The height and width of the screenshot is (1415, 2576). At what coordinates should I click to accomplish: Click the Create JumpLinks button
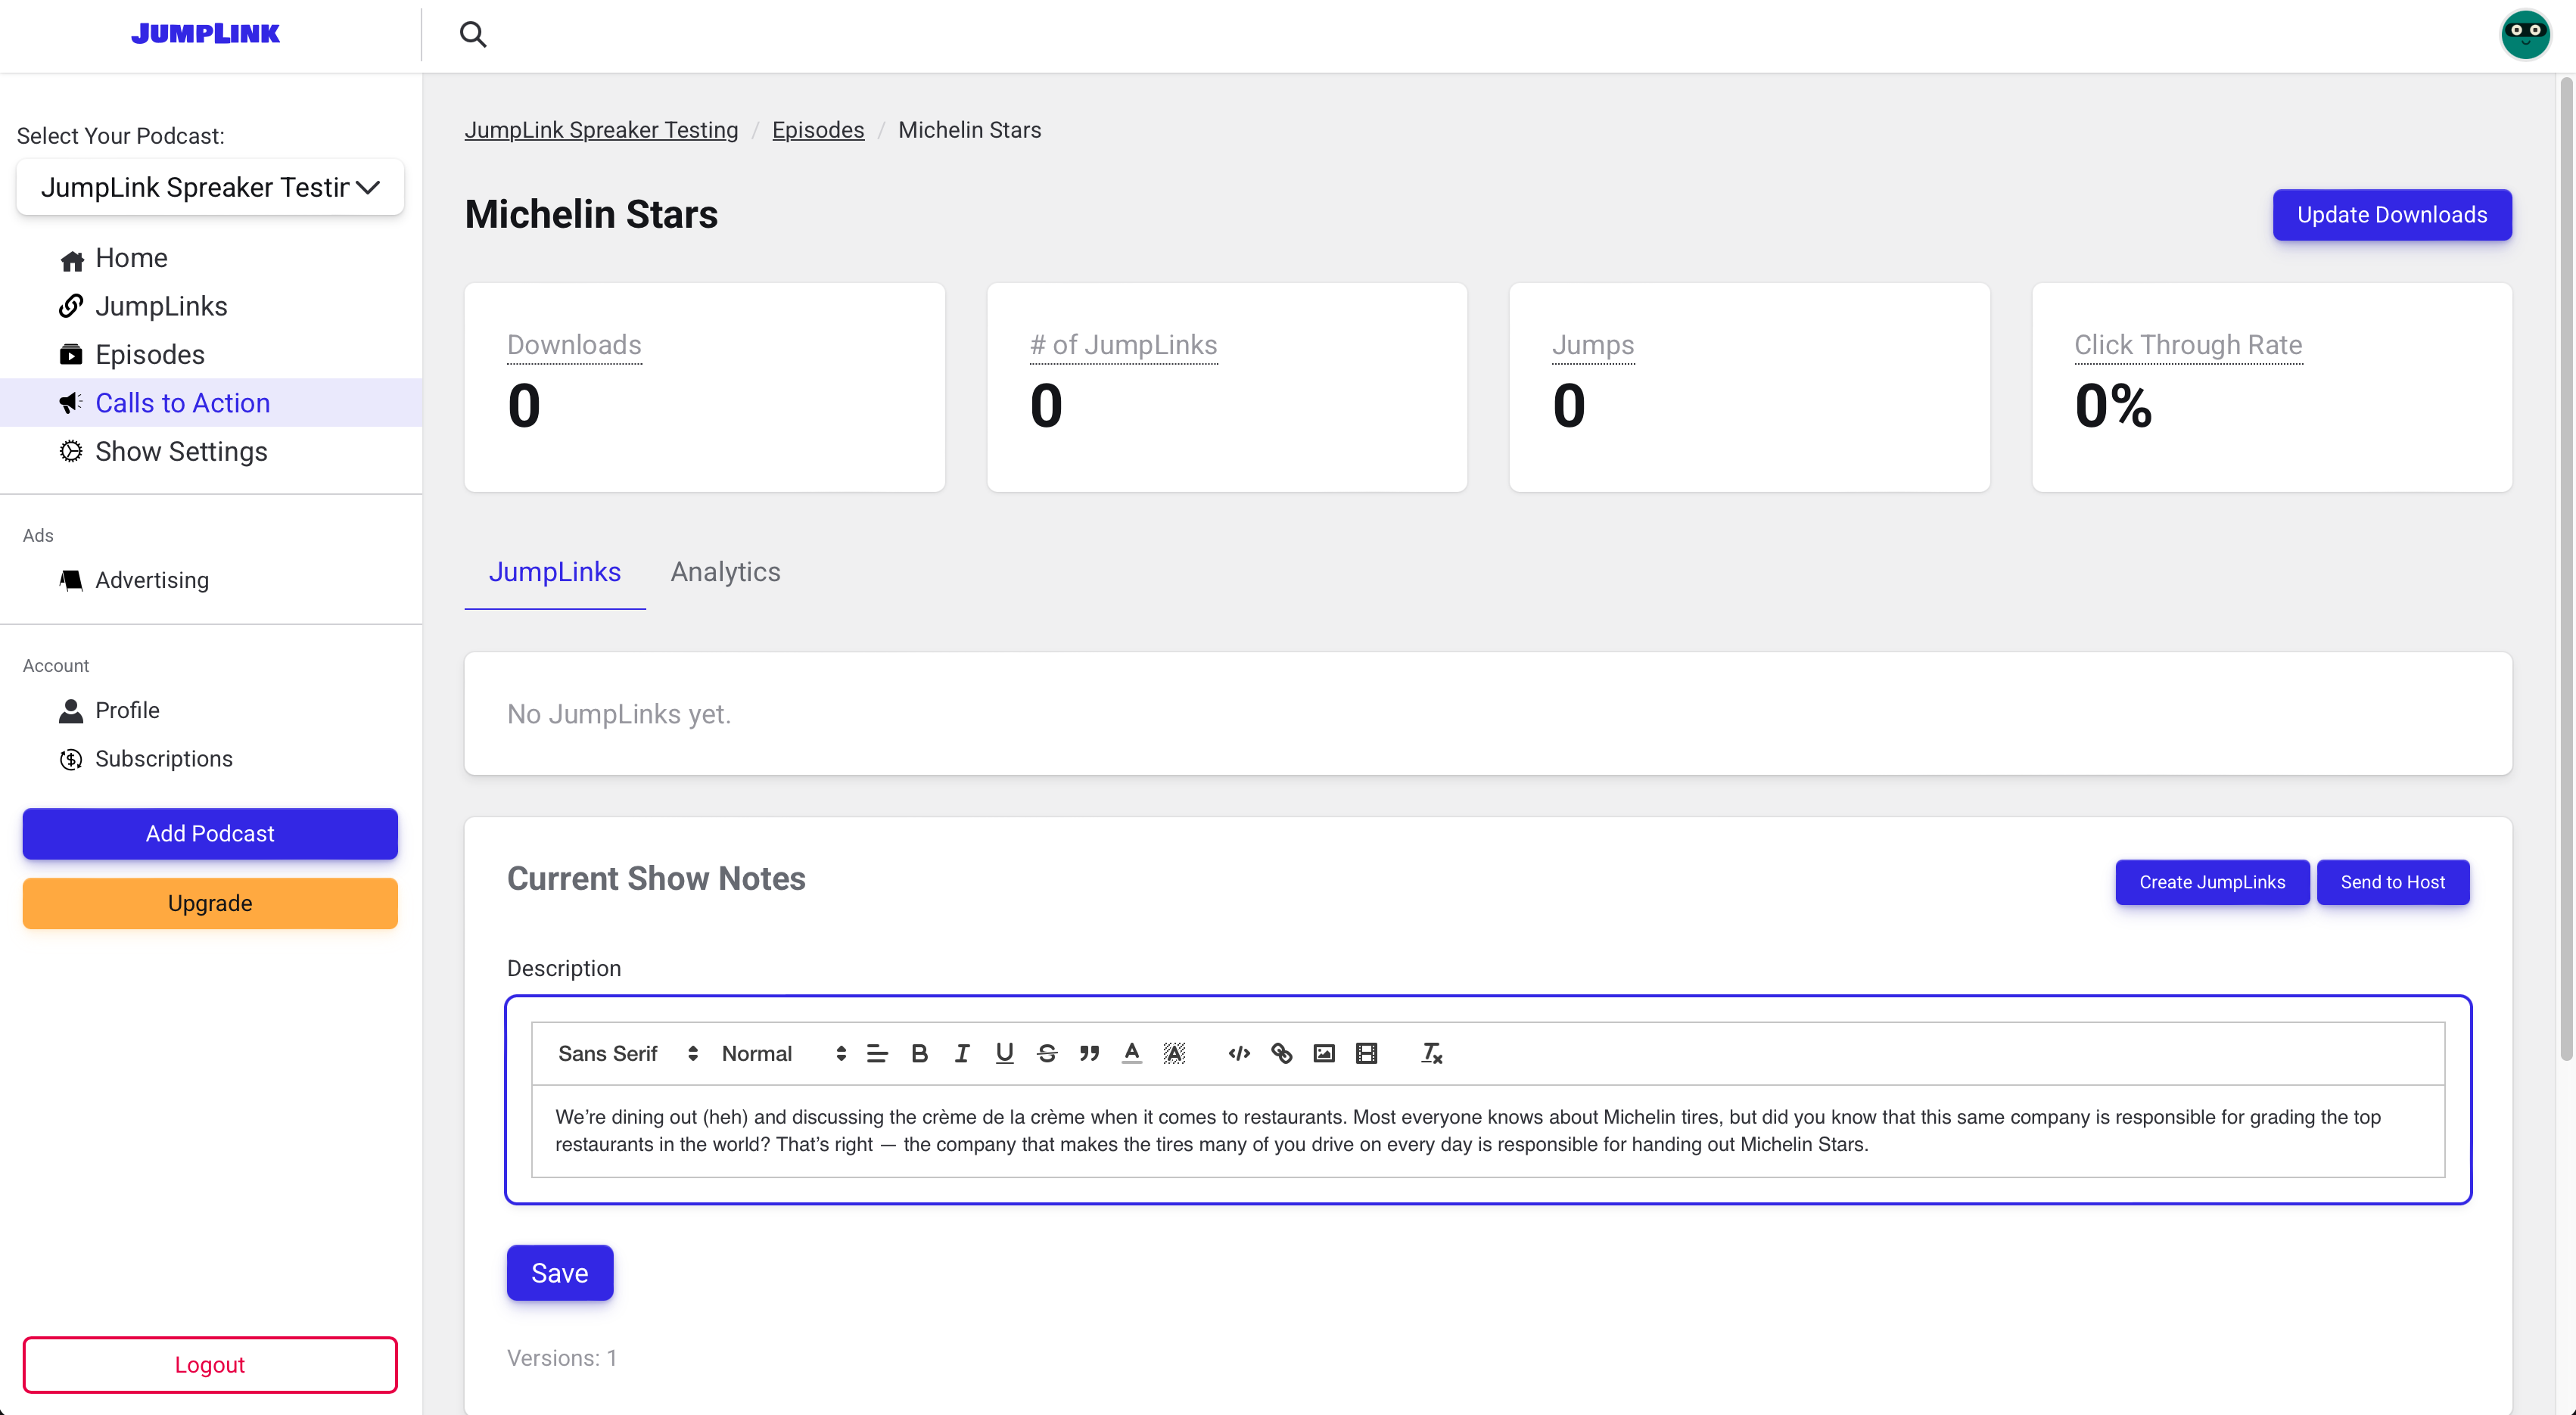2212,882
